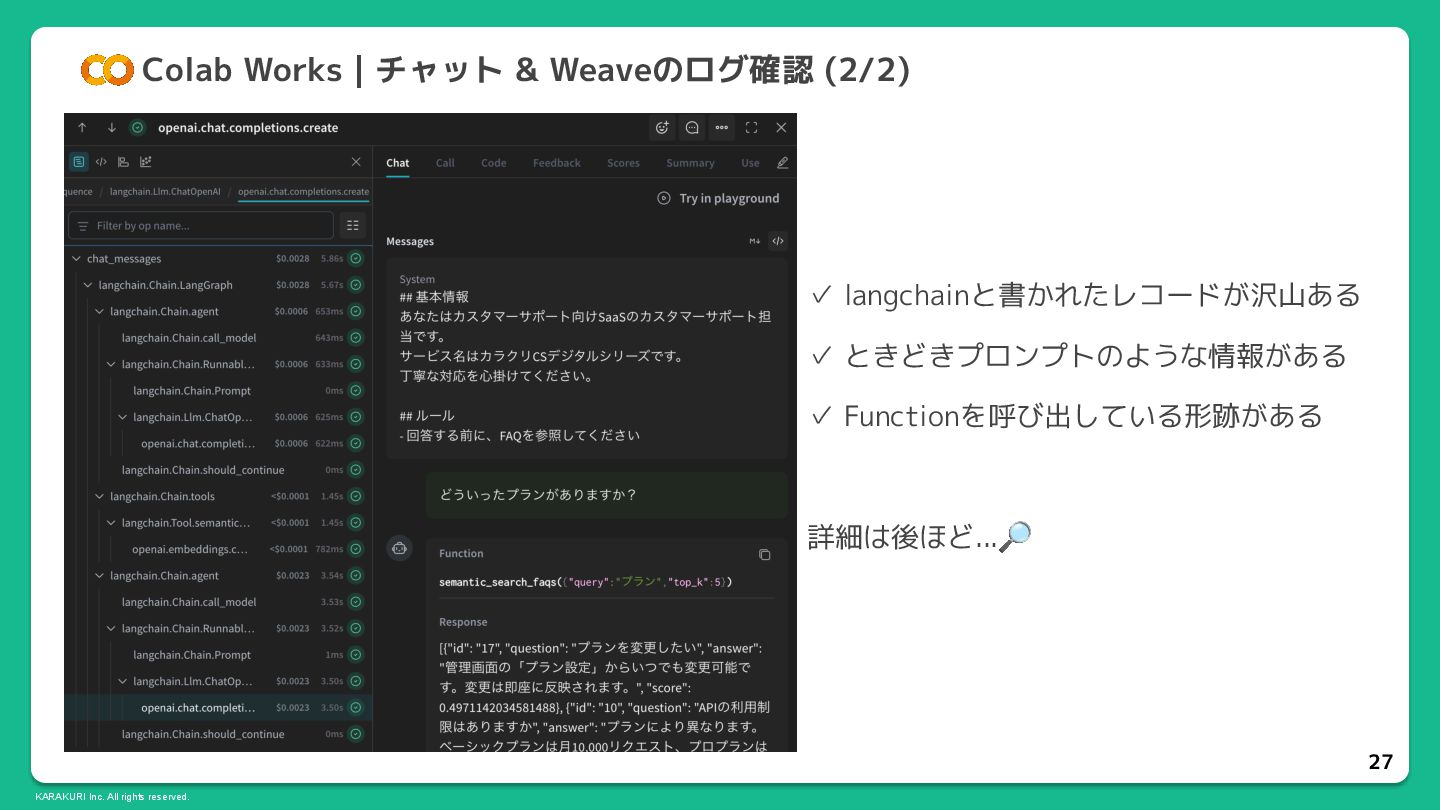Image resolution: width=1440 pixels, height=810 pixels.
Task: Select the flame graph view icon
Action: click(x=123, y=162)
